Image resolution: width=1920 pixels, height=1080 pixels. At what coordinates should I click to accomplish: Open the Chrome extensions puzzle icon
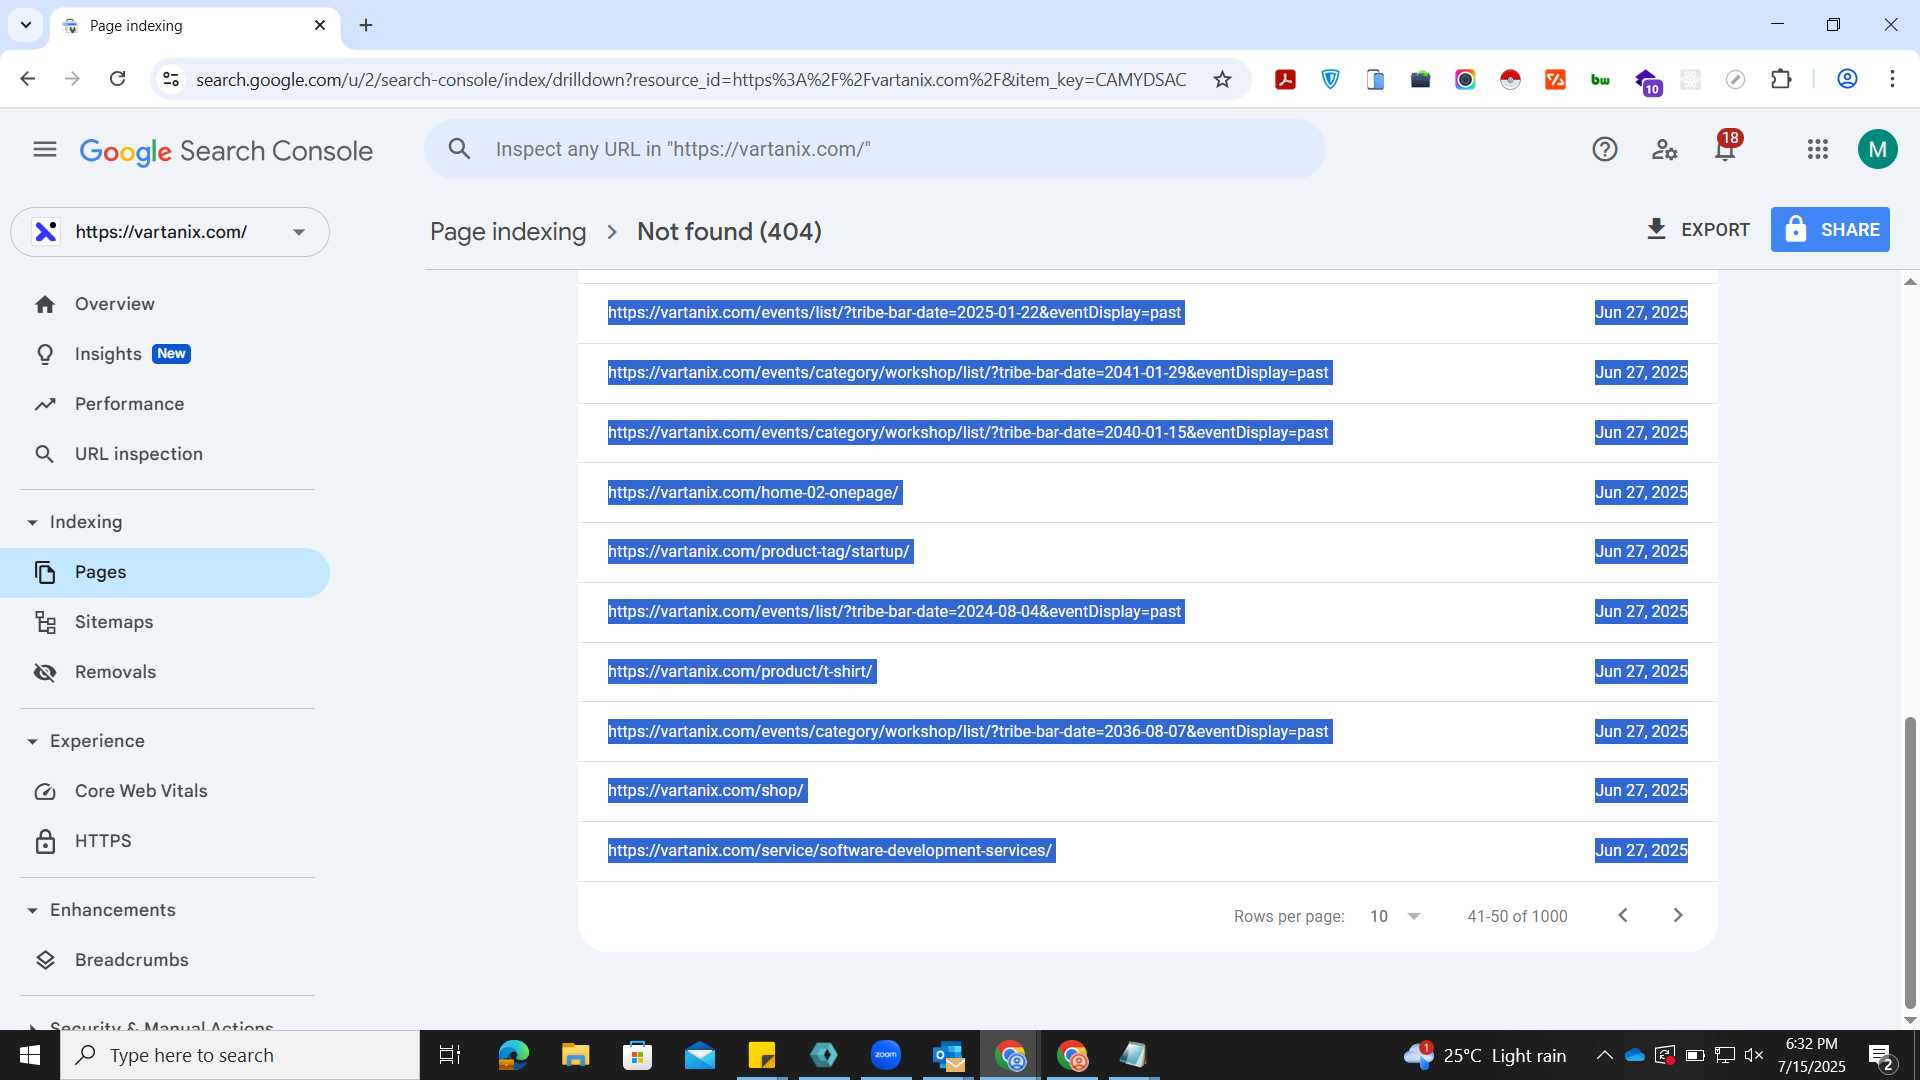tap(1781, 79)
